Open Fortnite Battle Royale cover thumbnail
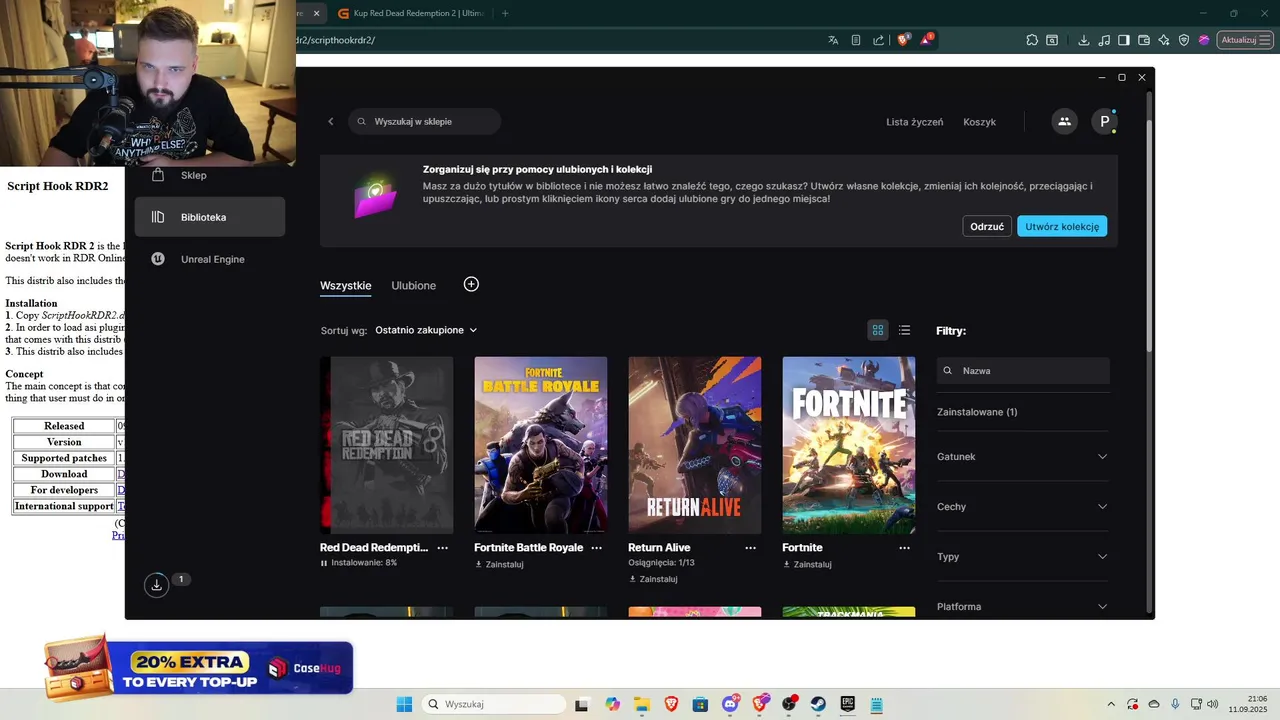The image size is (1280, 720). click(x=541, y=445)
